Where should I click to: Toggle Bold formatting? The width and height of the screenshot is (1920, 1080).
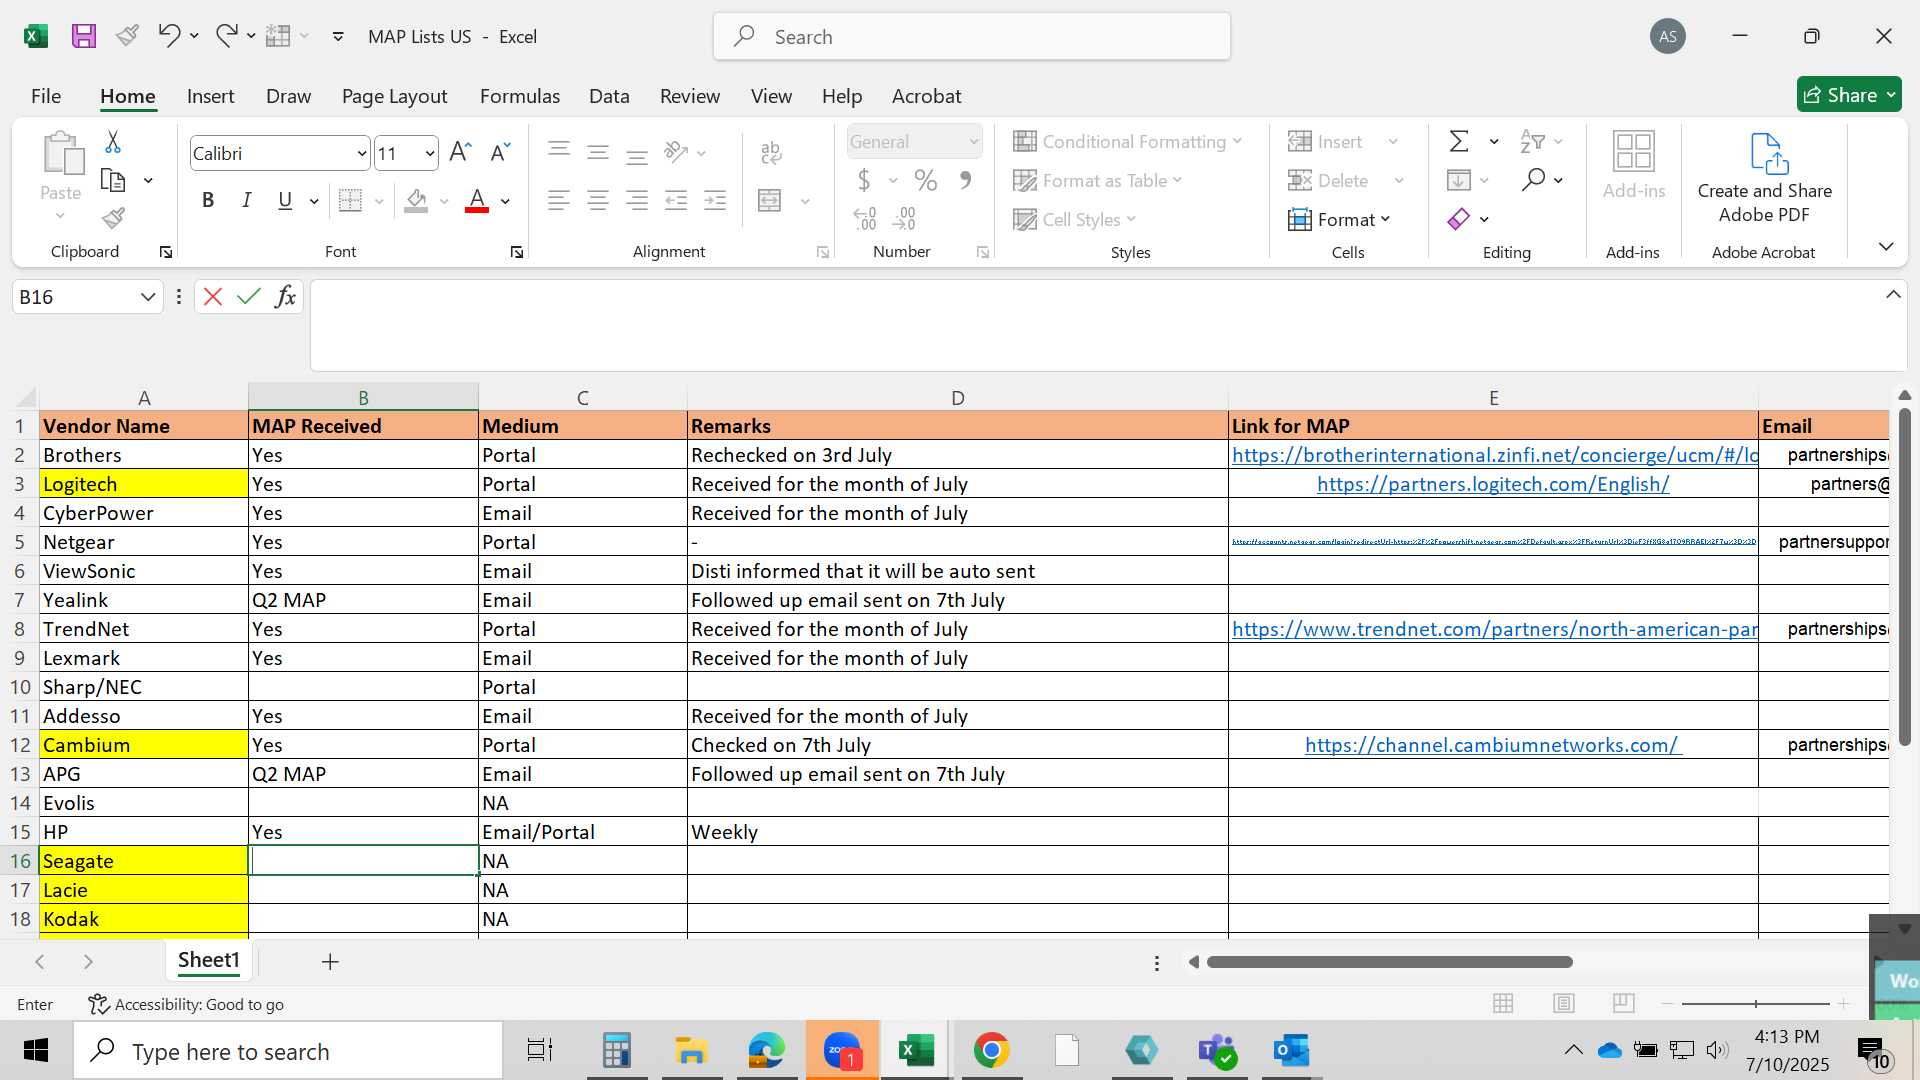point(208,200)
